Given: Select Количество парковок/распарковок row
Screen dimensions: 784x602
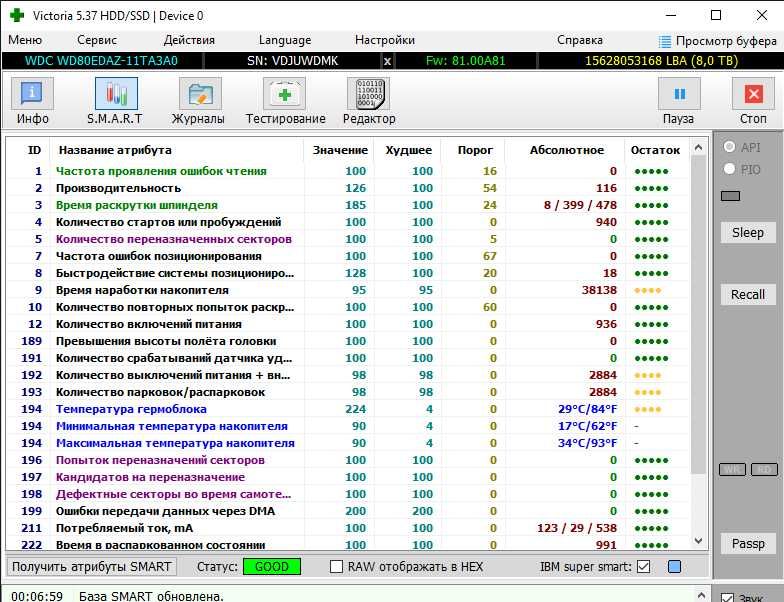Looking at the screenshot, I should coord(348,392).
